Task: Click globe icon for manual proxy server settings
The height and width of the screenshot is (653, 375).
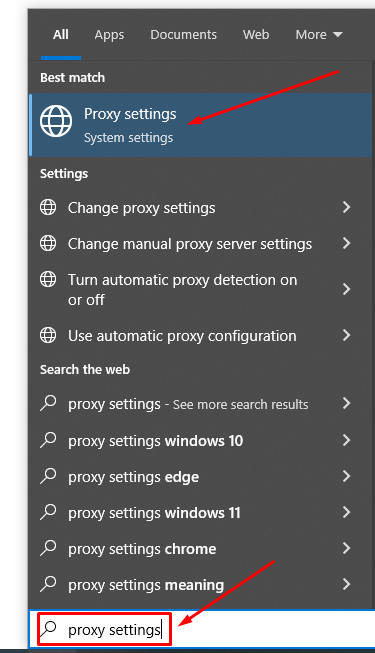Action: click(48, 243)
